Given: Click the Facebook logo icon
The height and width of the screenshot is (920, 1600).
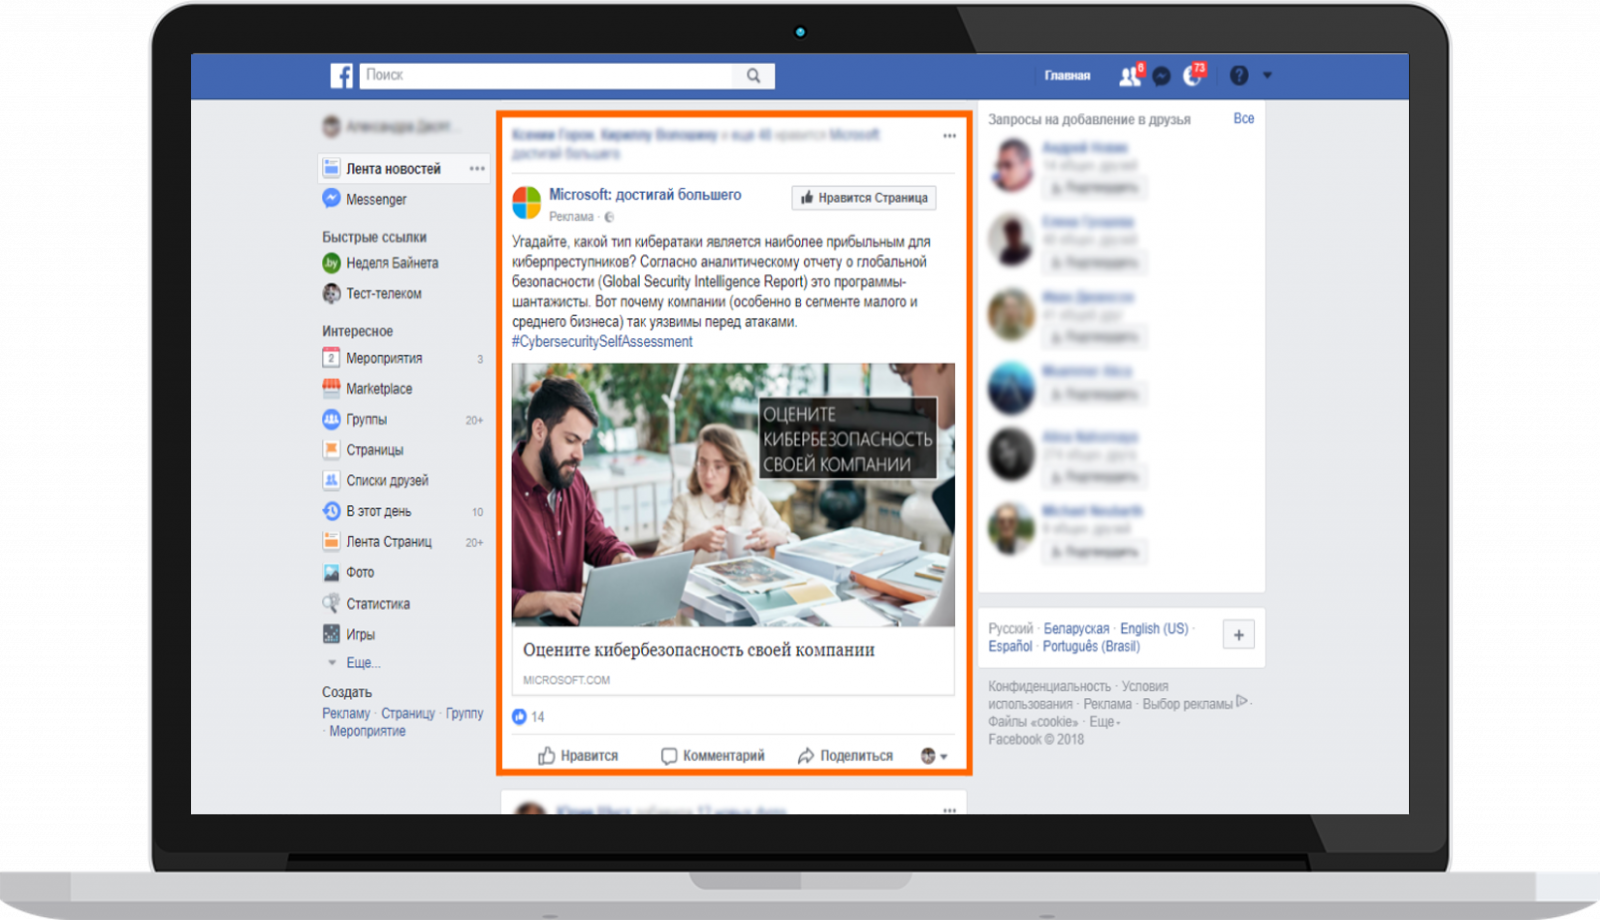Looking at the screenshot, I should [x=342, y=76].
